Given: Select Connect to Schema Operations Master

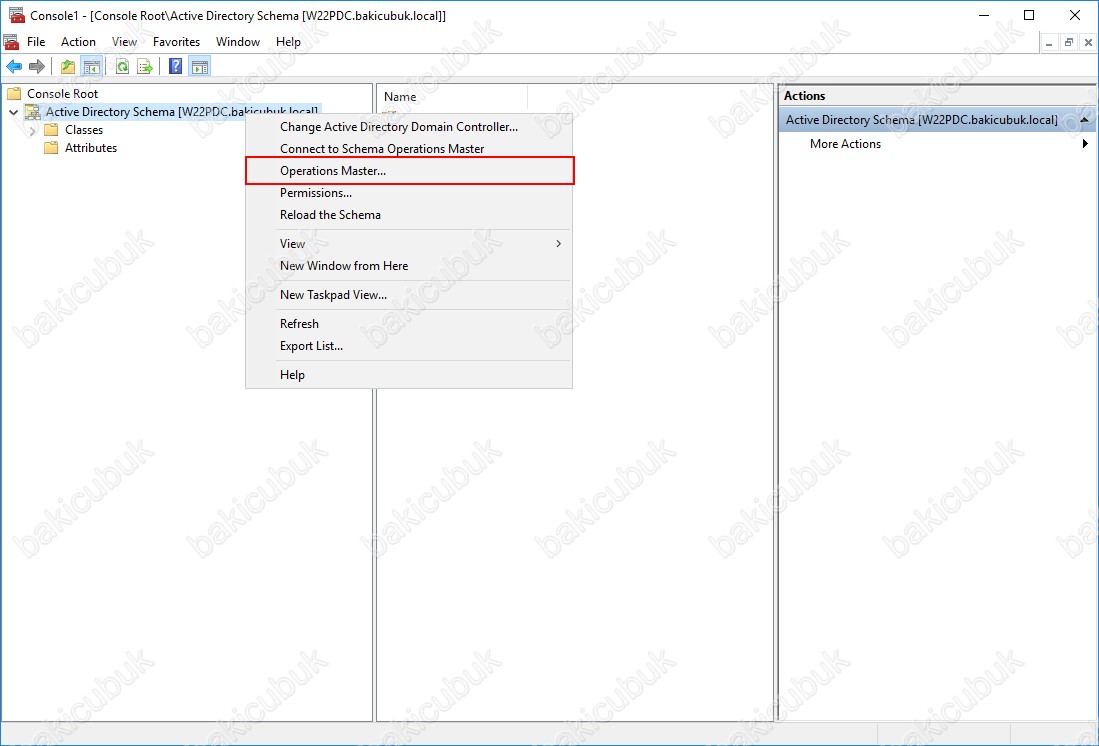Looking at the screenshot, I should (409, 149).
